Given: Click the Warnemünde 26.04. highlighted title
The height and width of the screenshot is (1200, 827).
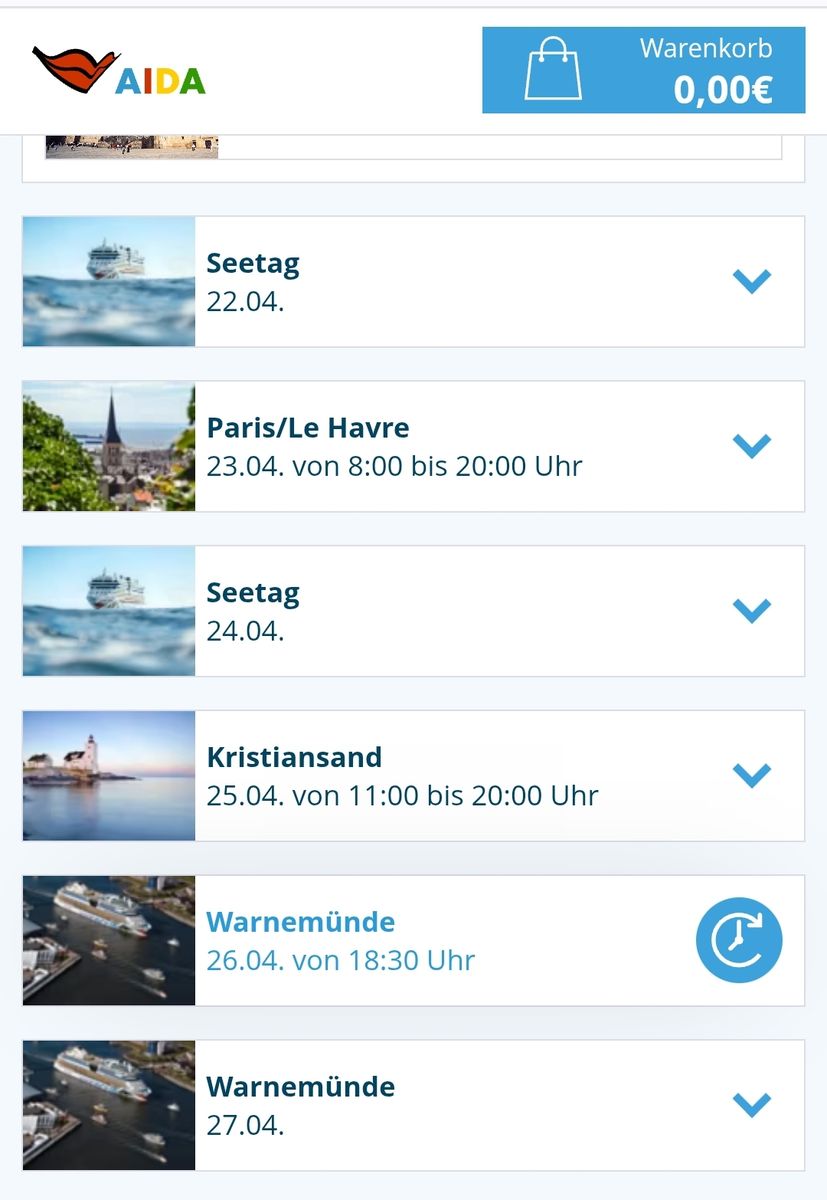Looking at the screenshot, I should [300, 922].
